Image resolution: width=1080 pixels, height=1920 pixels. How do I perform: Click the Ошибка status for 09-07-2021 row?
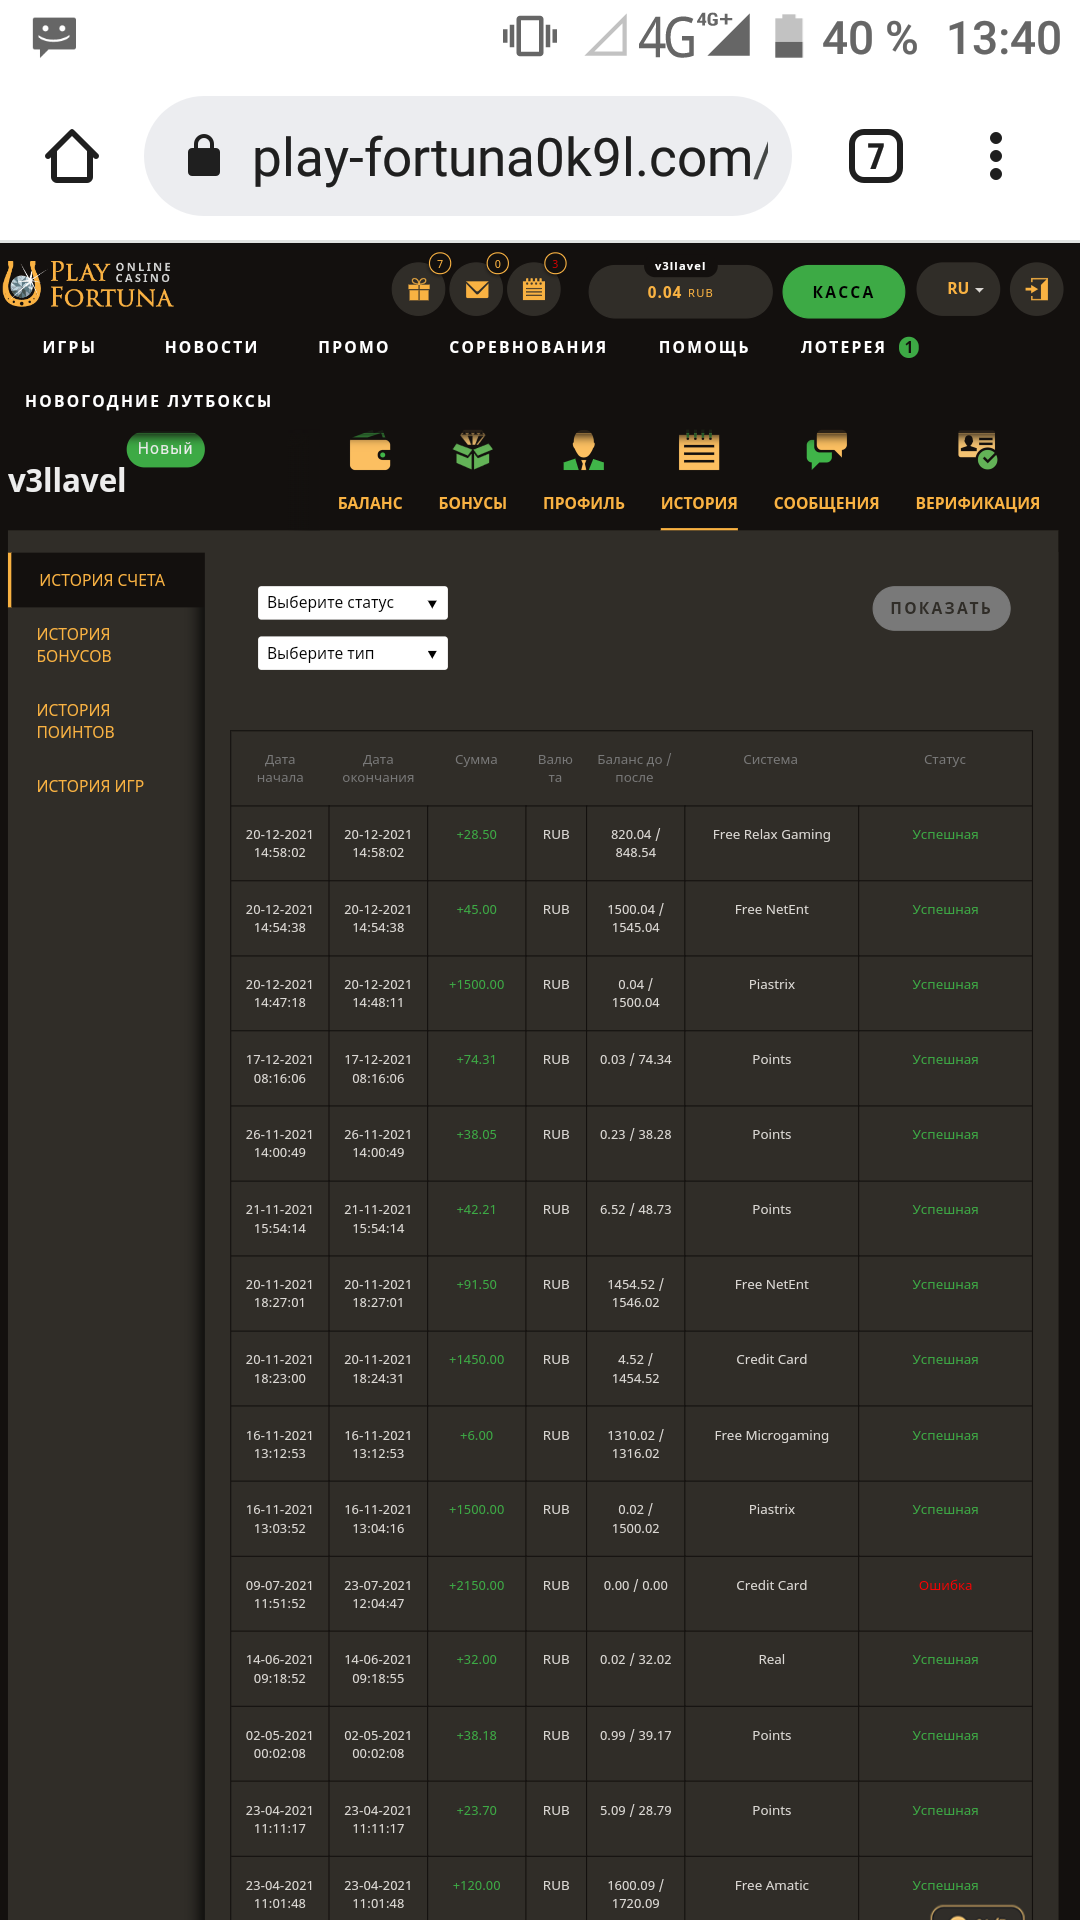[945, 1585]
